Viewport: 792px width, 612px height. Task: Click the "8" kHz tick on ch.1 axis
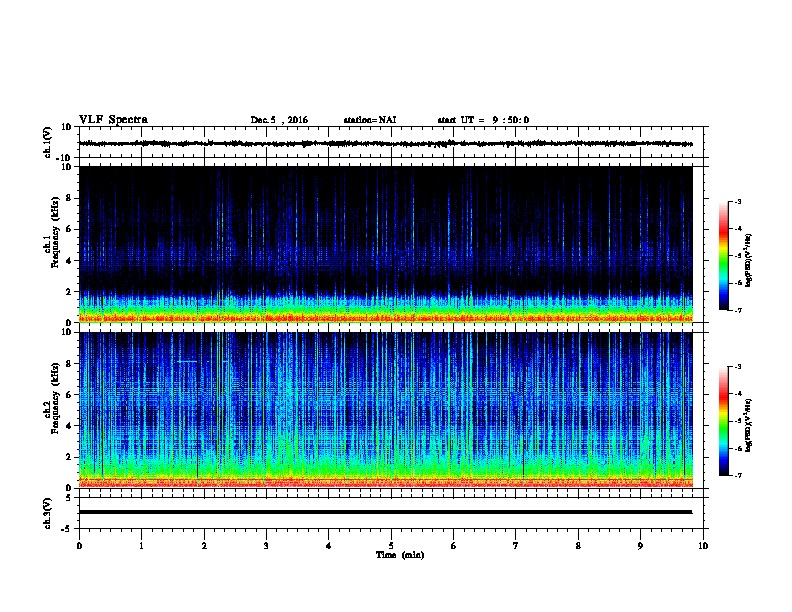69,198
